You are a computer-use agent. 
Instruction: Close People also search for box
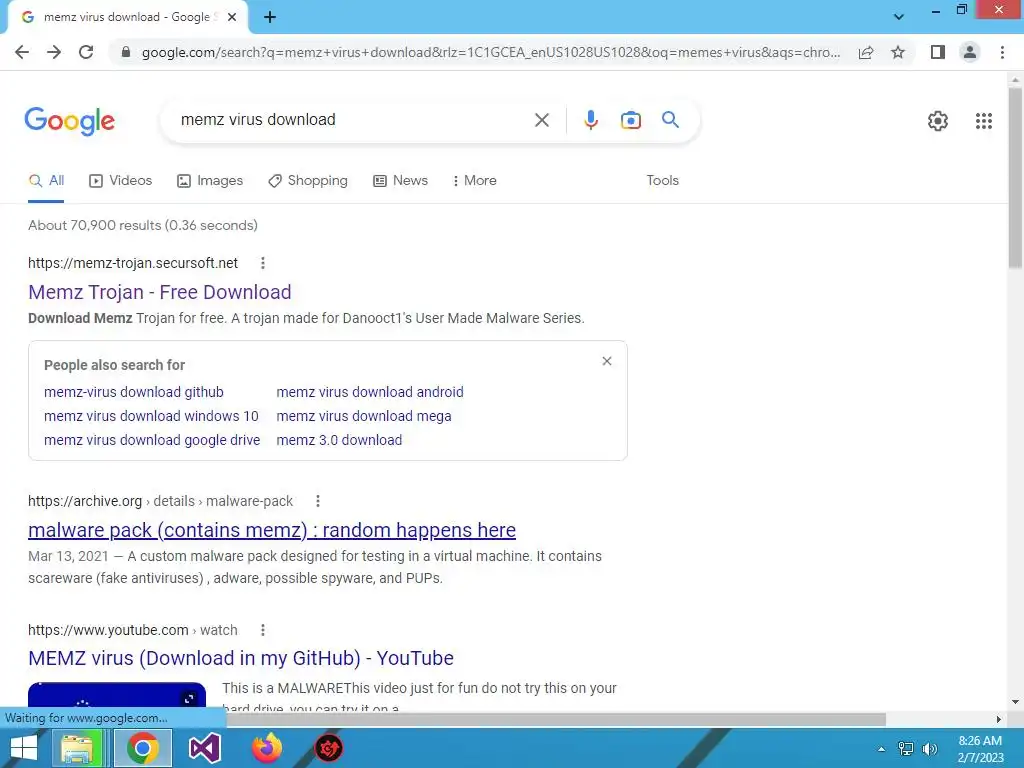[607, 361]
